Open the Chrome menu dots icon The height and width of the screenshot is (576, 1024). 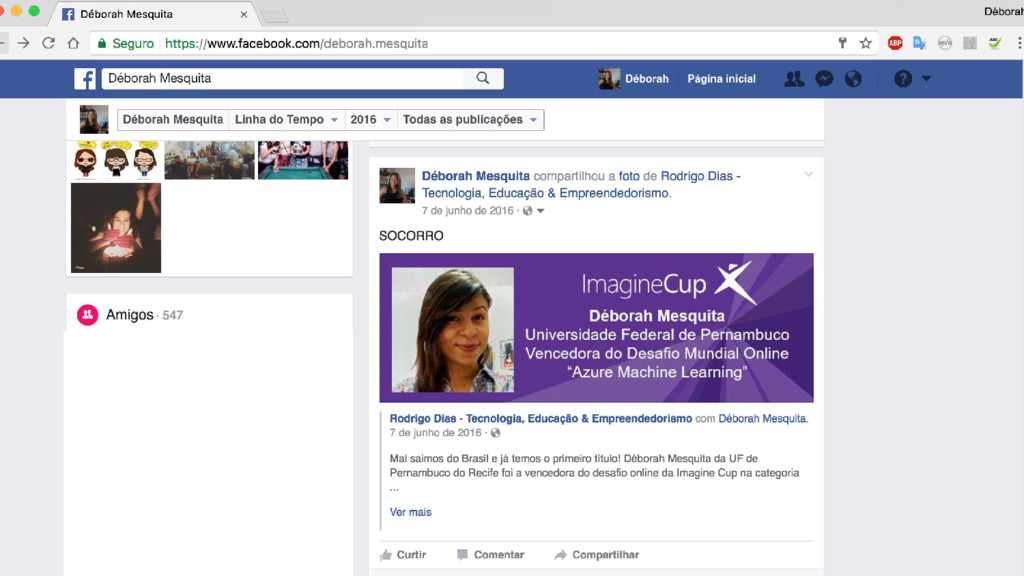[x=1019, y=43]
